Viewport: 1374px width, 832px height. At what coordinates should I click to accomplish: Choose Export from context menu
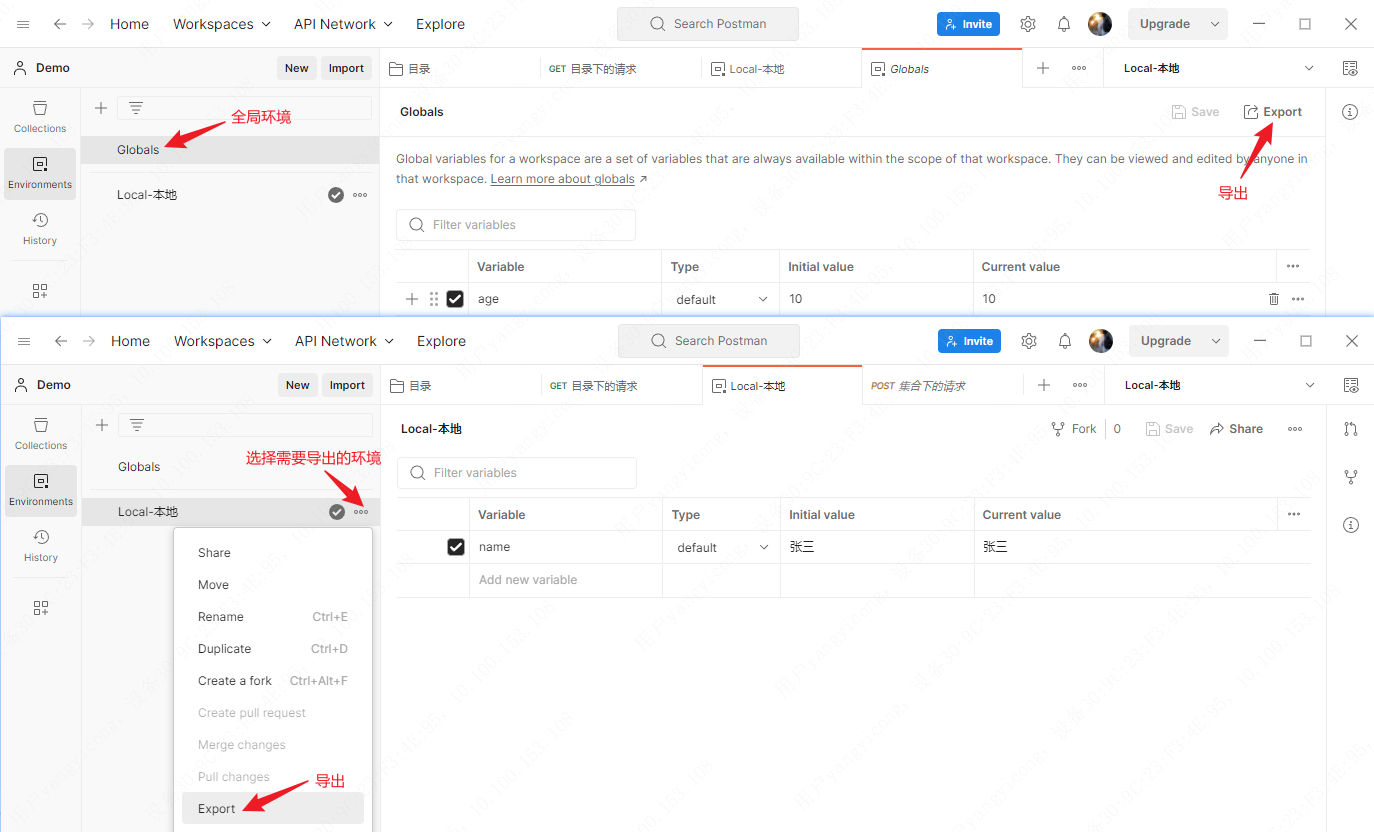[x=273, y=809]
